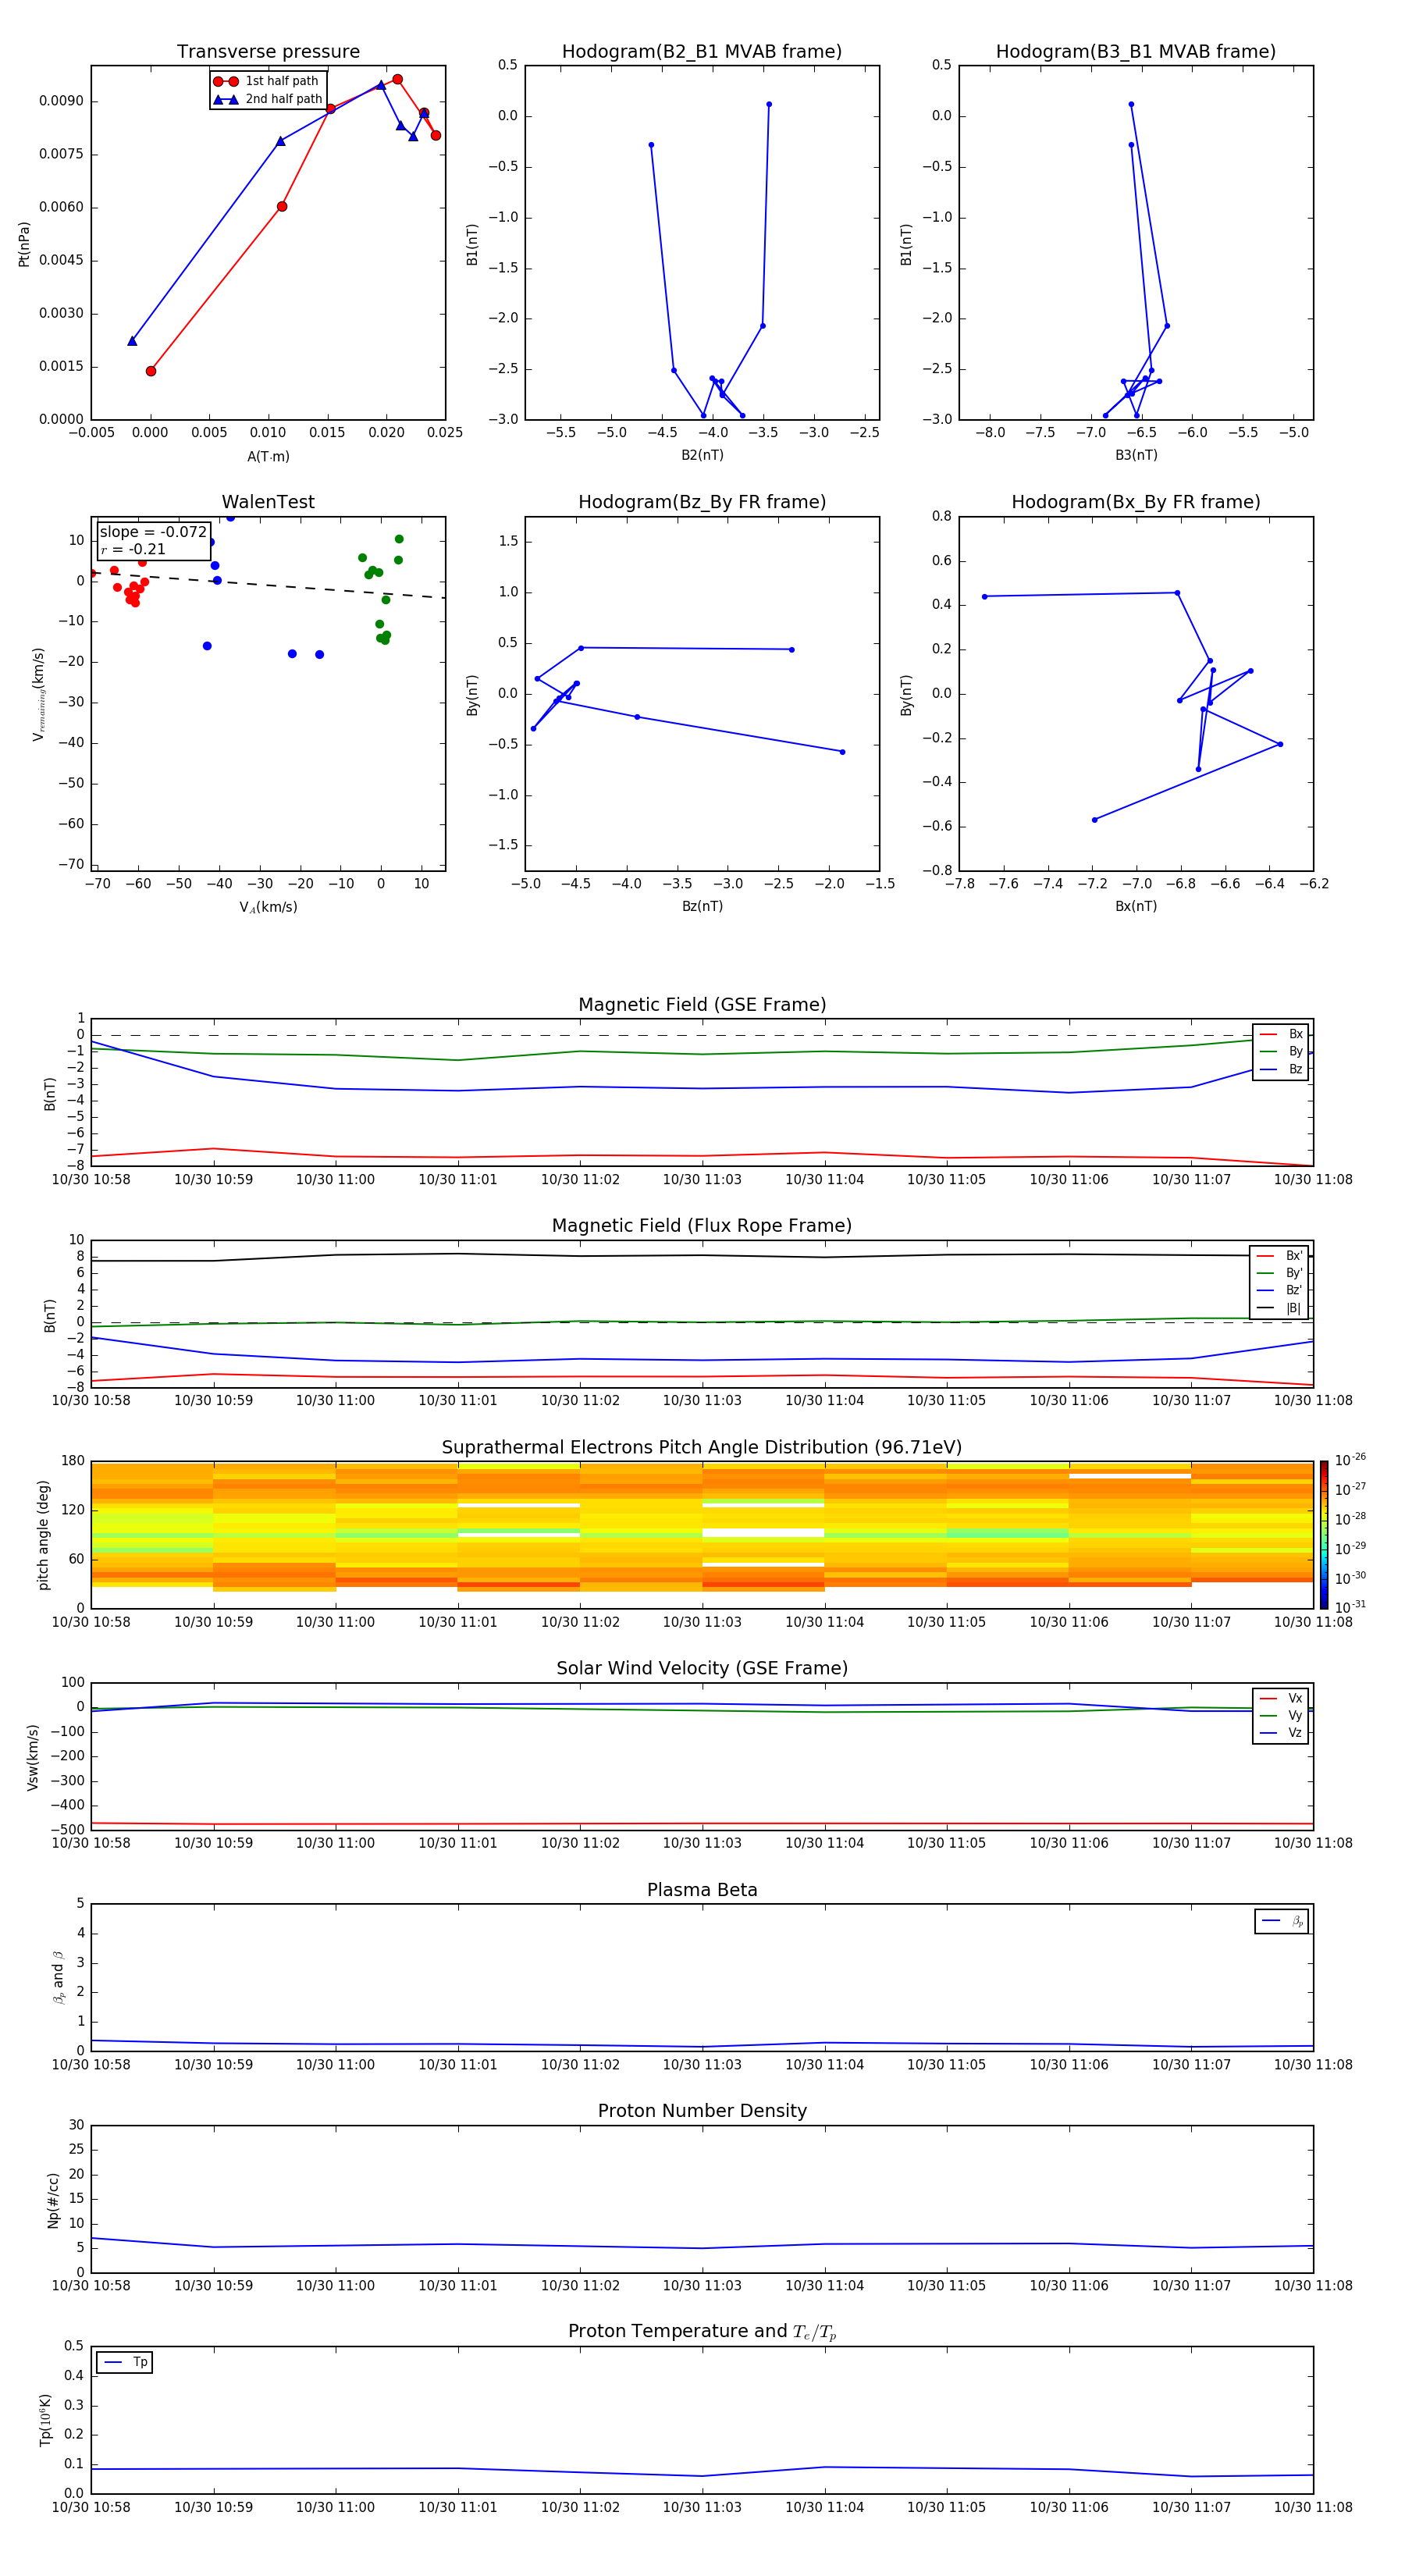Click the 'slope = -0.072' annotation
The image size is (1405, 2576).
click(153, 532)
